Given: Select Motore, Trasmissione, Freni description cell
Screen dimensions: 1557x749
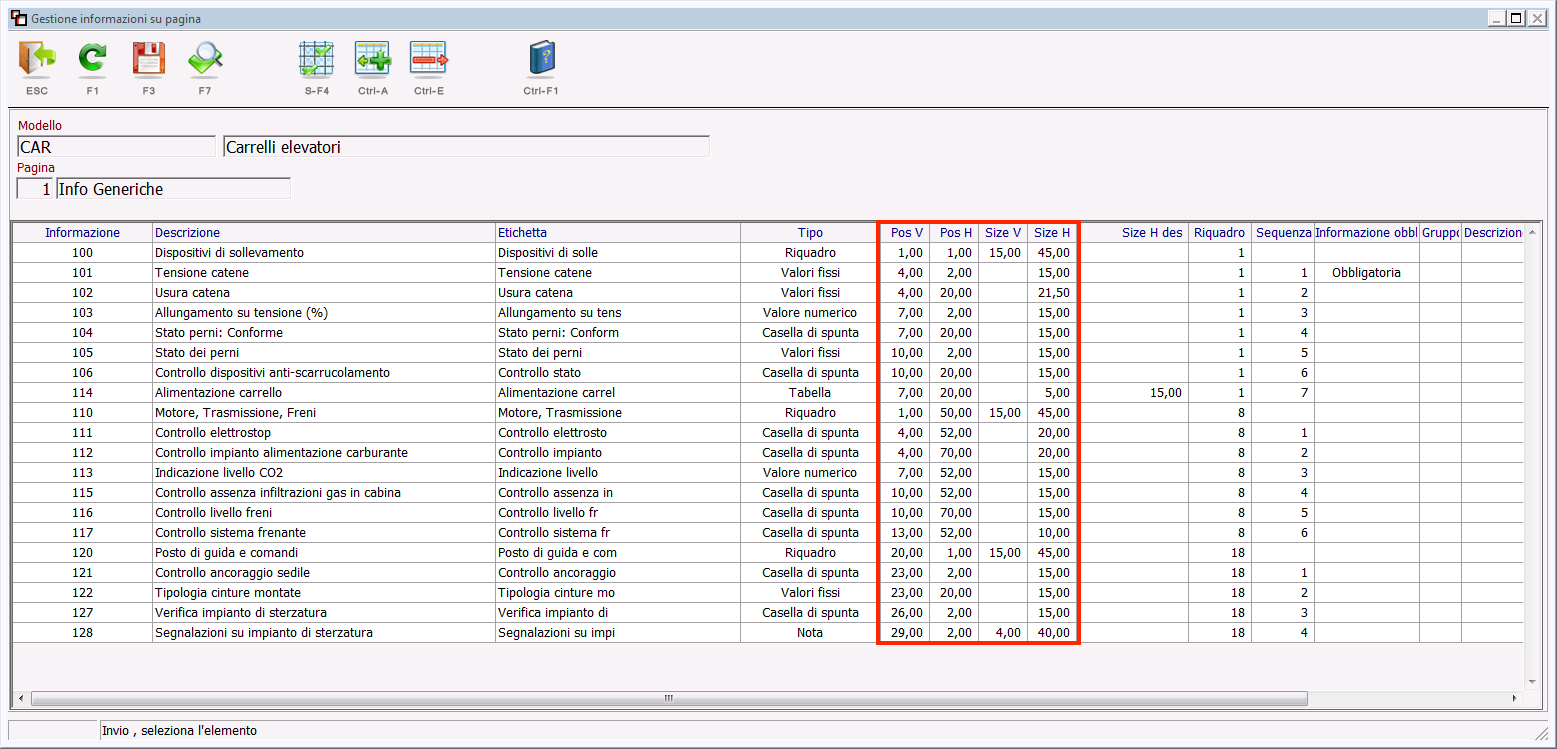Looking at the screenshot, I should click(324, 413).
